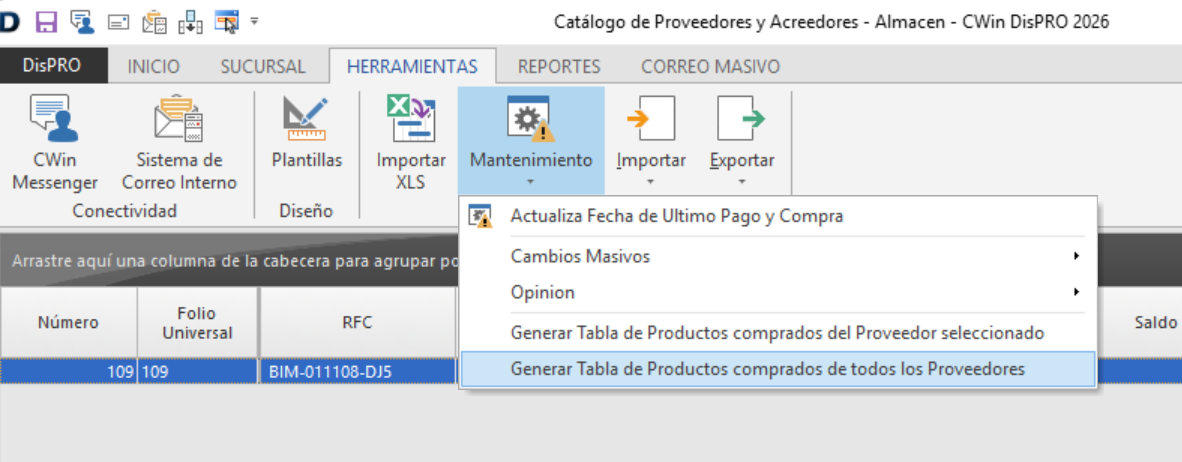
Task: Expand the Importar dropdown arrow
Action: click(x=651, y=182)
